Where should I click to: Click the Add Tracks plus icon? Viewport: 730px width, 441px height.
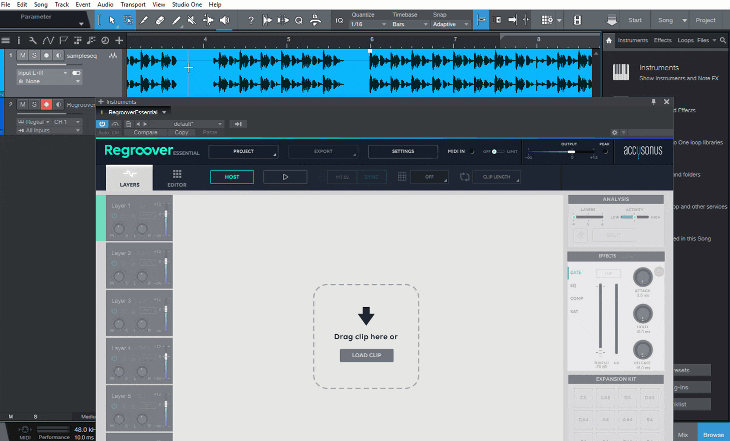pos(119,41)
